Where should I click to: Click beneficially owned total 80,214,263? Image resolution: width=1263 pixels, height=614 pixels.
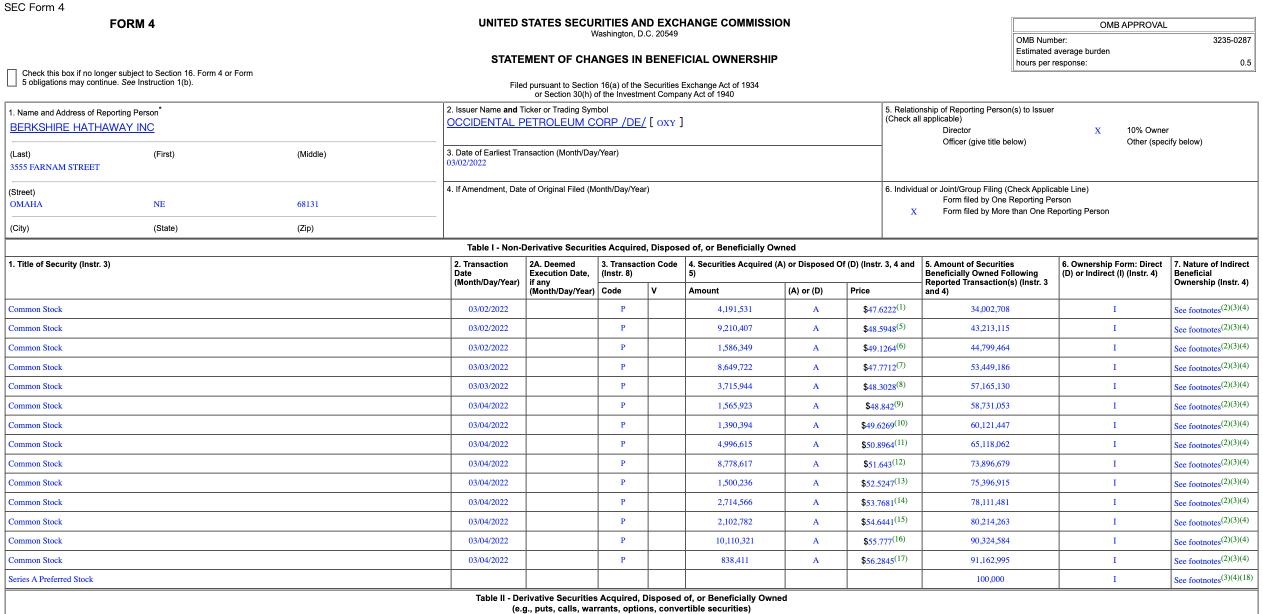(990, 522)
